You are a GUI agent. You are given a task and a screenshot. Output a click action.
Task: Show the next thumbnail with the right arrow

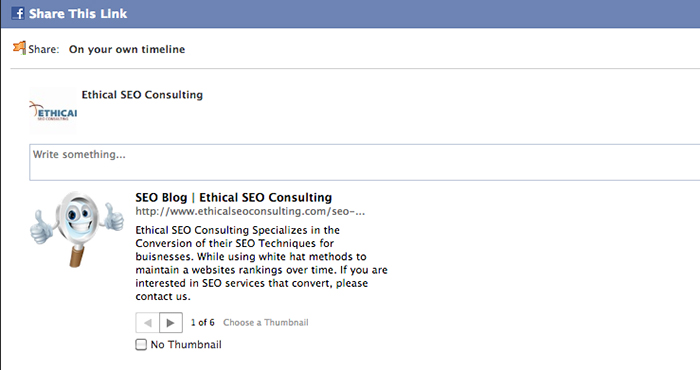171,322
